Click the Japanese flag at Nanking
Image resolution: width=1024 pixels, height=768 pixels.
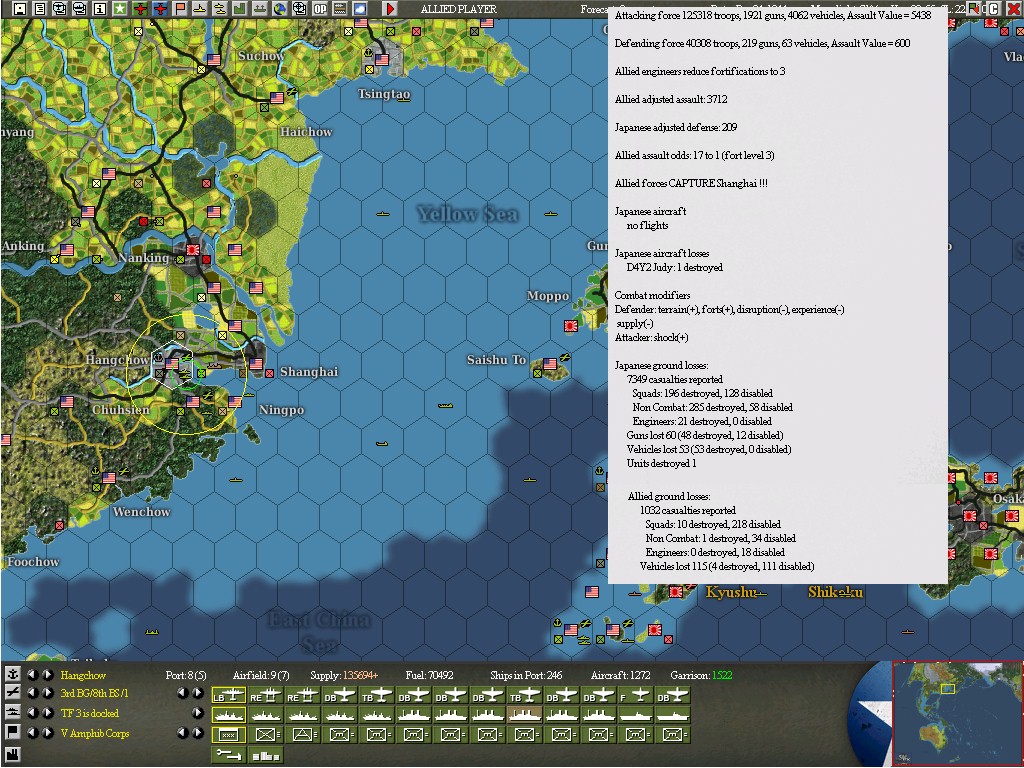[193, 249]
